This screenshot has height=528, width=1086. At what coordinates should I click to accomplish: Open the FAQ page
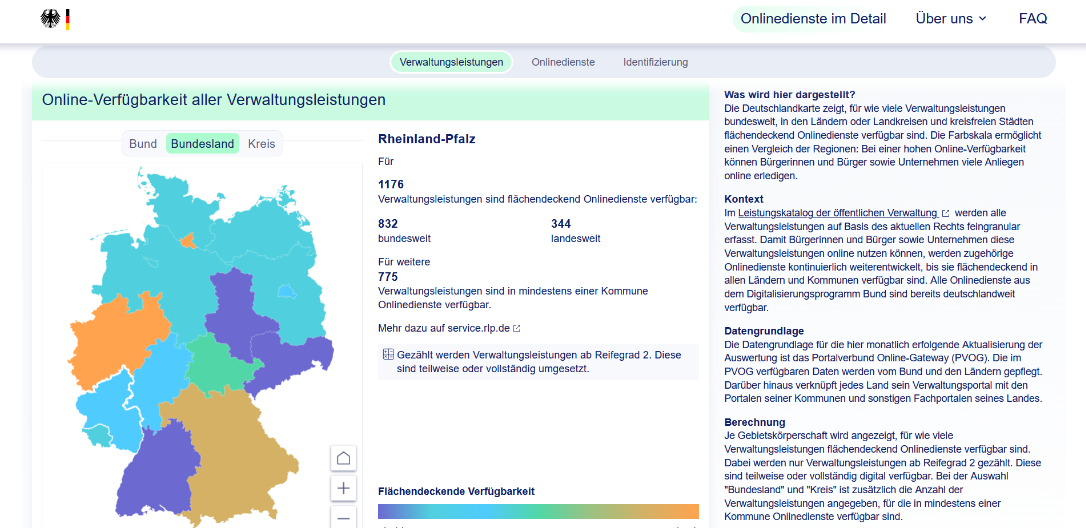click(x=1033, y=19)
